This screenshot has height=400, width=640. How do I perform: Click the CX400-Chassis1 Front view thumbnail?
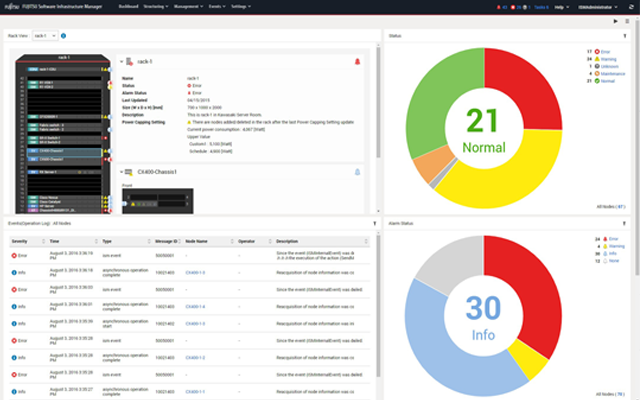[158, 201]
